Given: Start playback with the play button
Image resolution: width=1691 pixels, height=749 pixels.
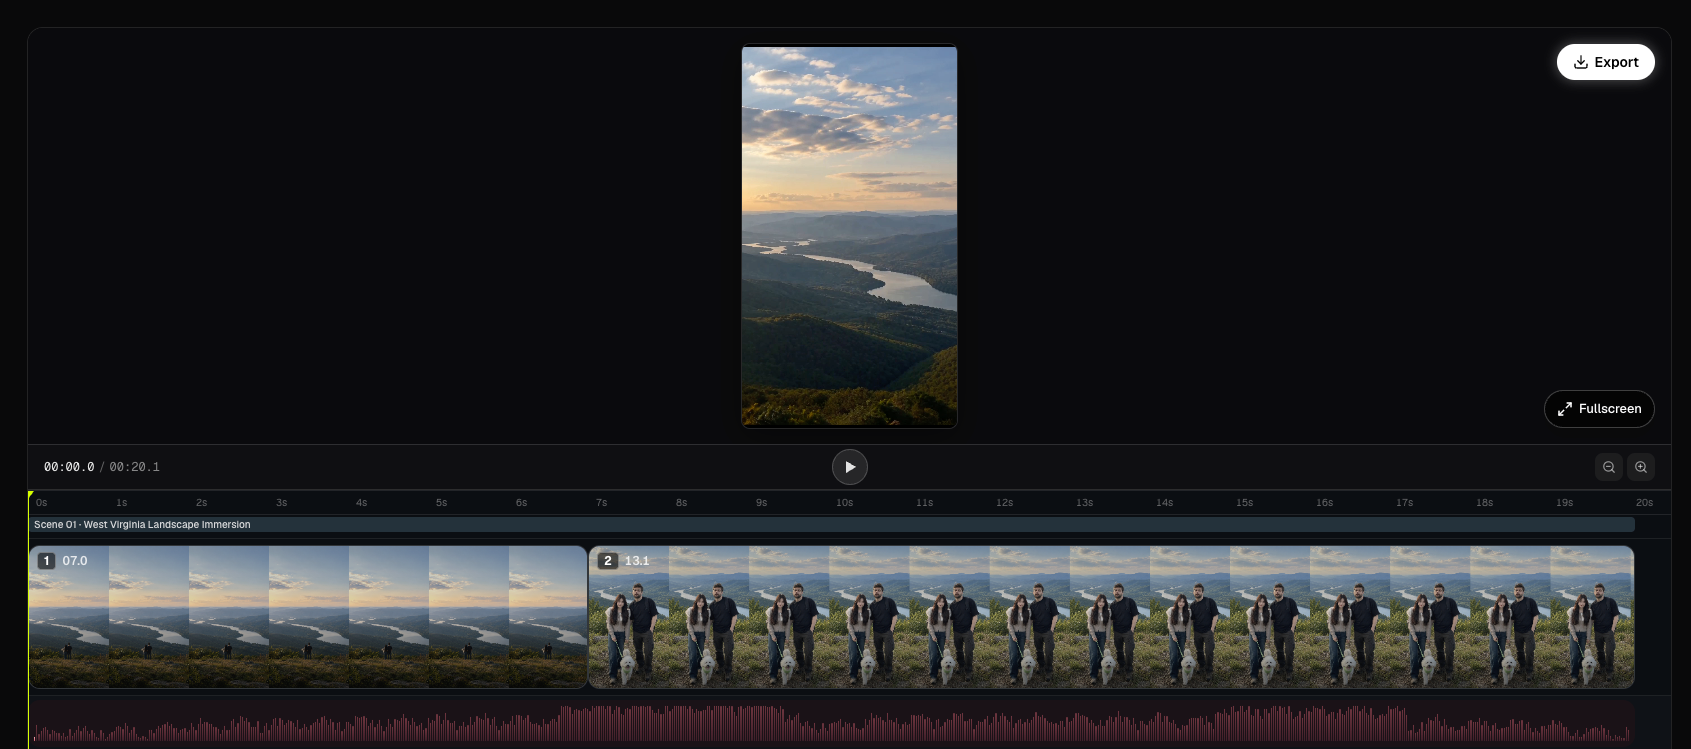Looking at the screenshot, I should (x=850, y=467).
